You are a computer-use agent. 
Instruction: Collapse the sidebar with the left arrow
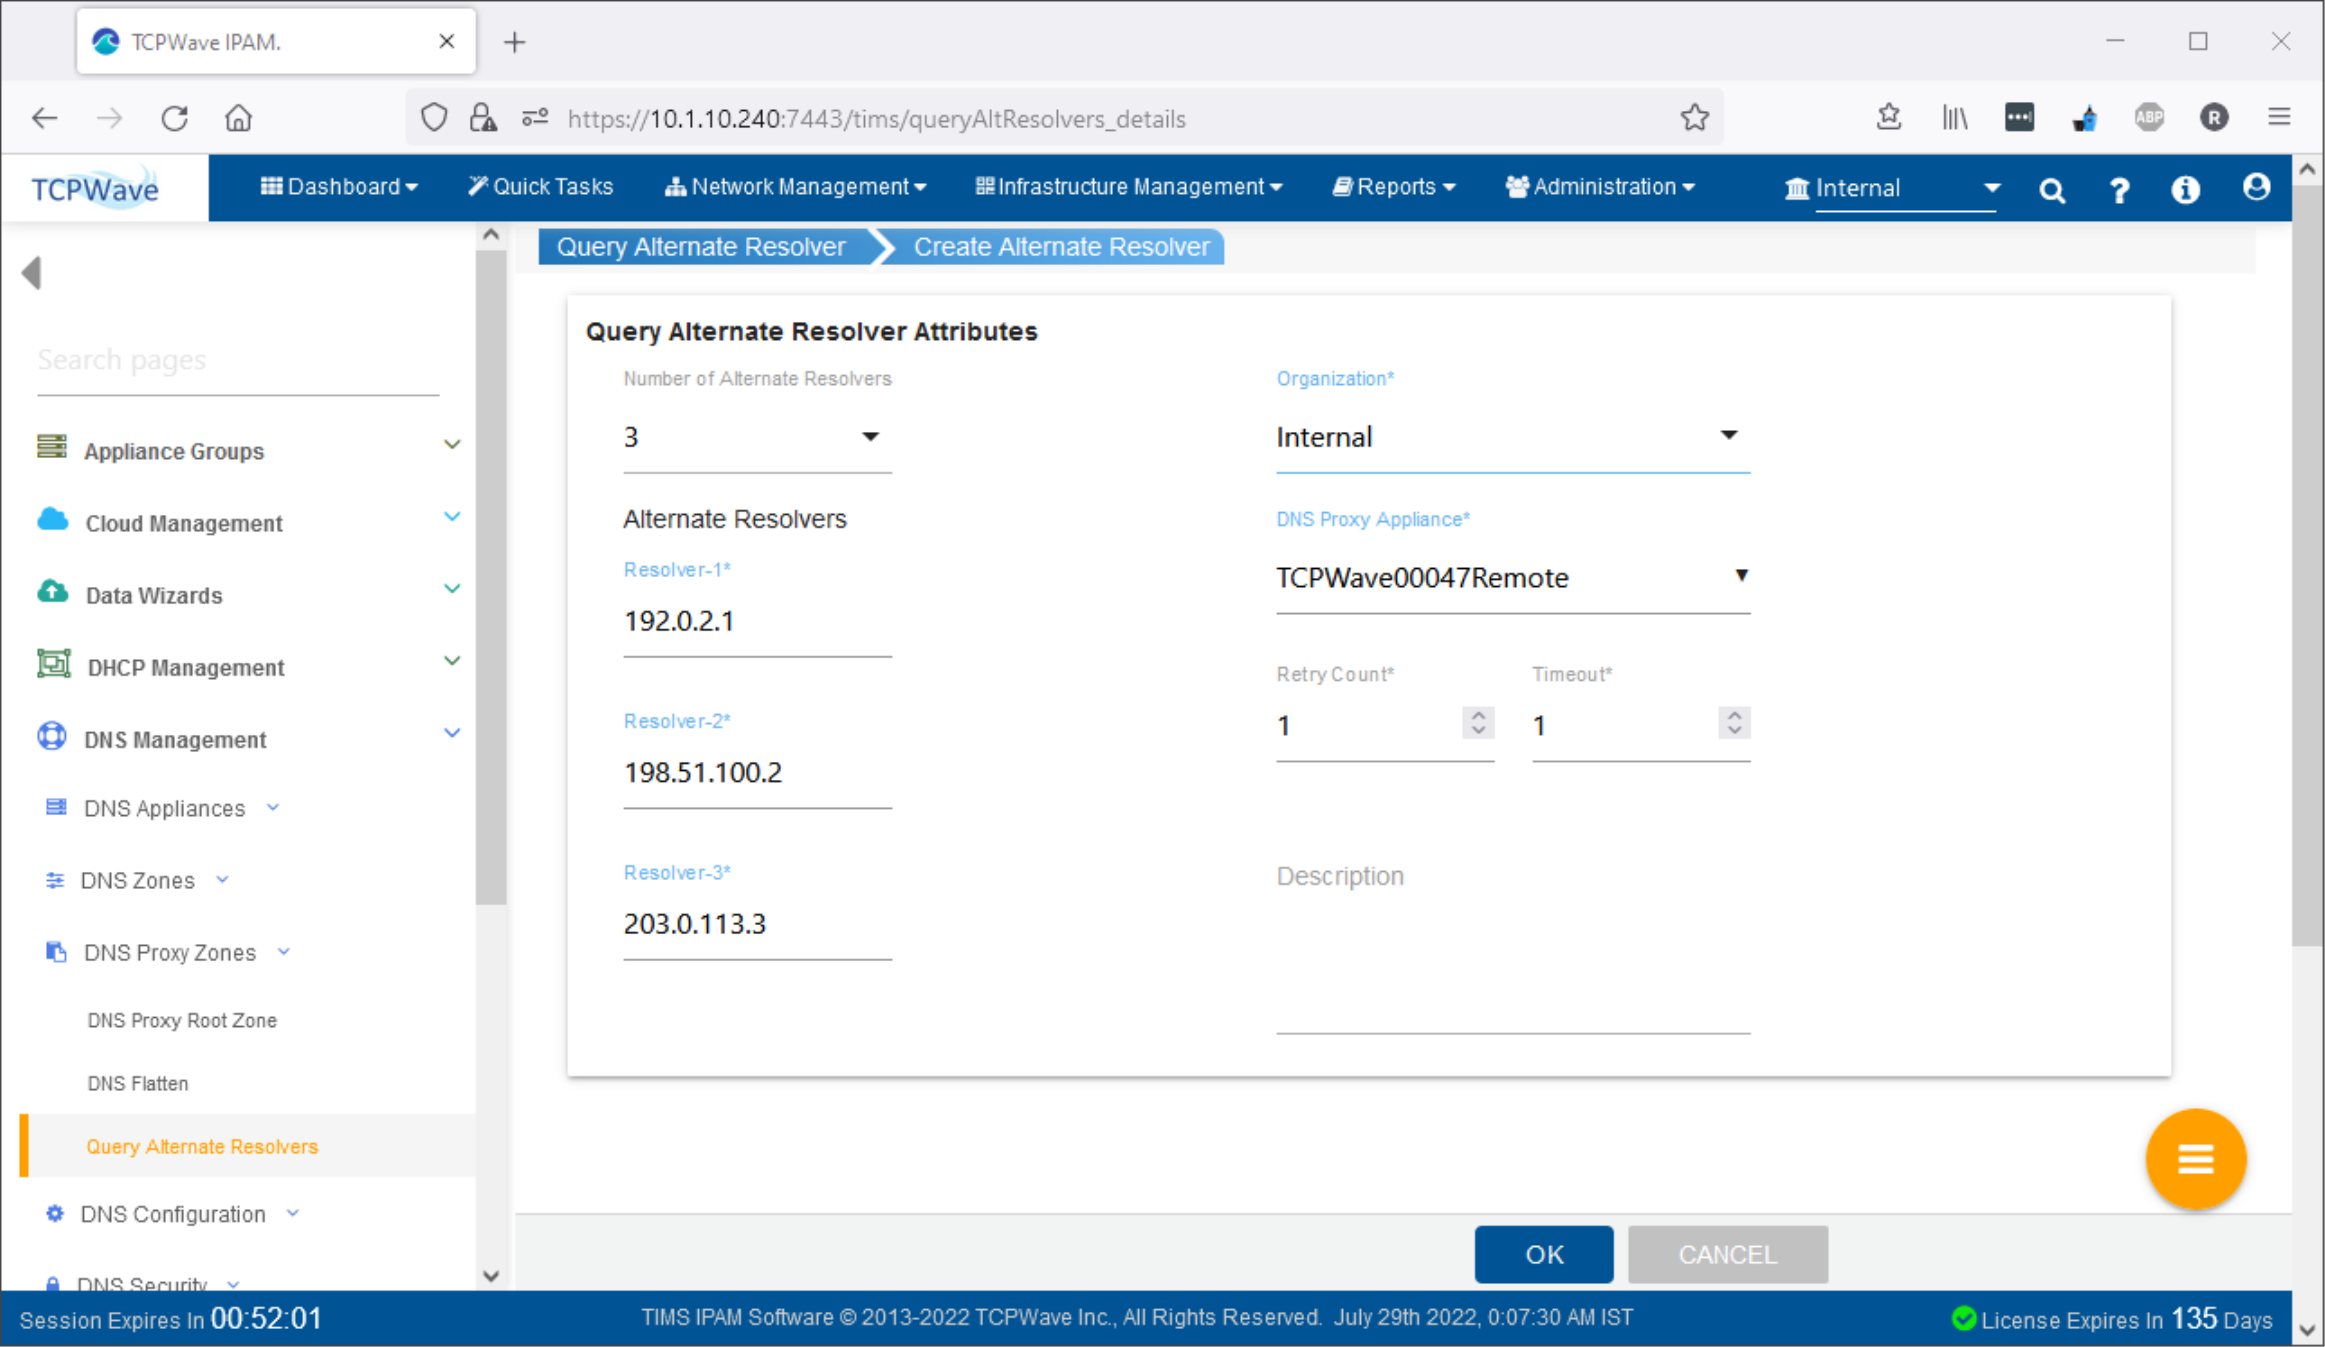coord(32,272)
